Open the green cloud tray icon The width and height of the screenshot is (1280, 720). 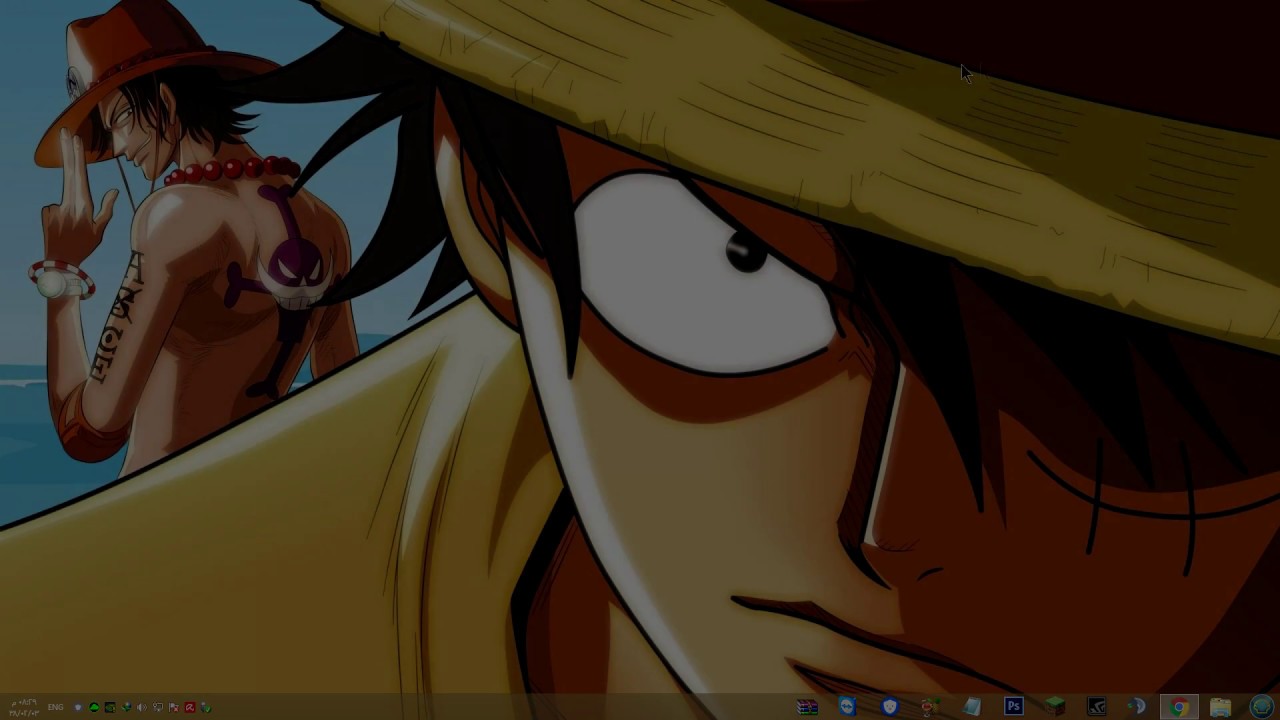(94, 707)
